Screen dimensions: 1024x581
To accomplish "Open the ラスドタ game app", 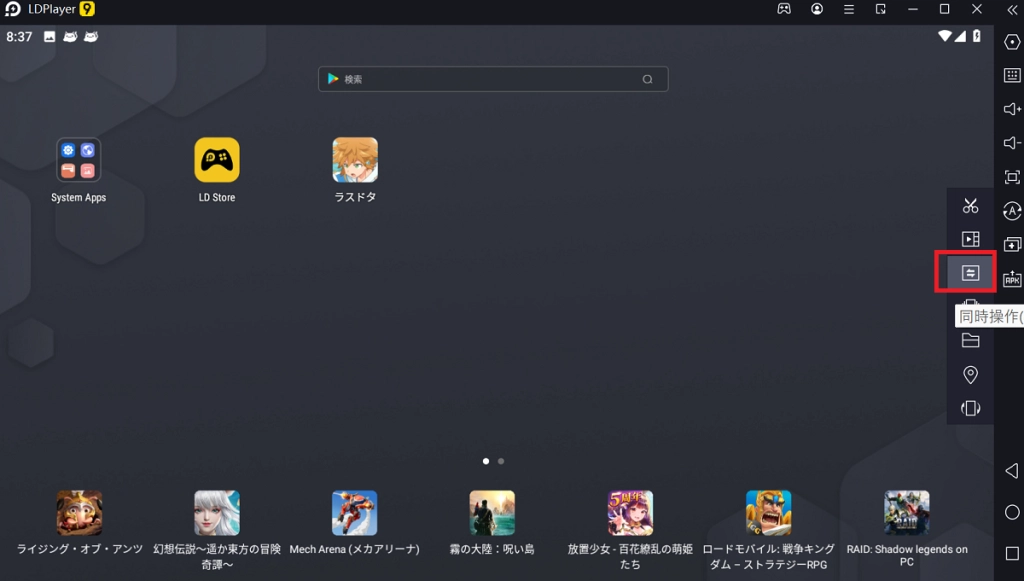I will 355,160.
